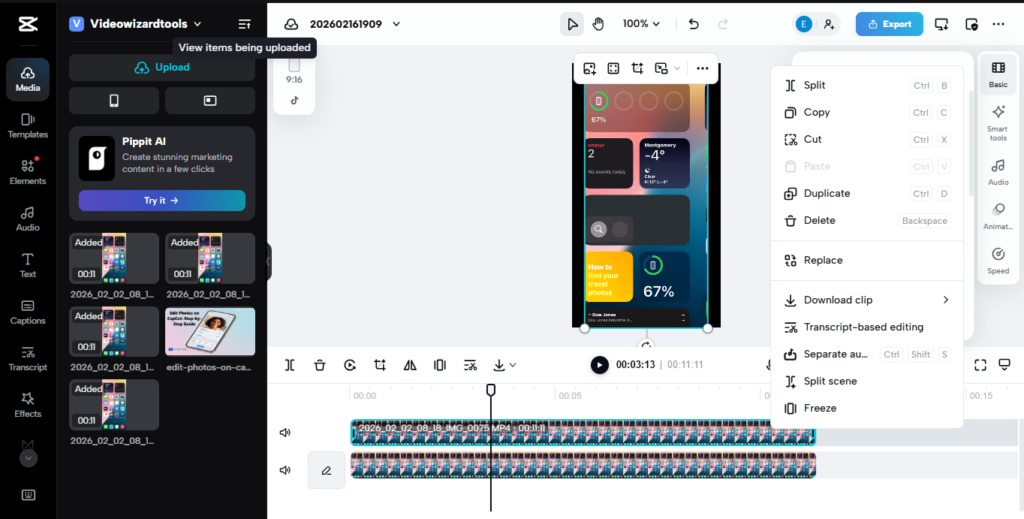This screenshot has height=519, width=1024.
Task: Open the Speed tab
Action: click(998, 260)
